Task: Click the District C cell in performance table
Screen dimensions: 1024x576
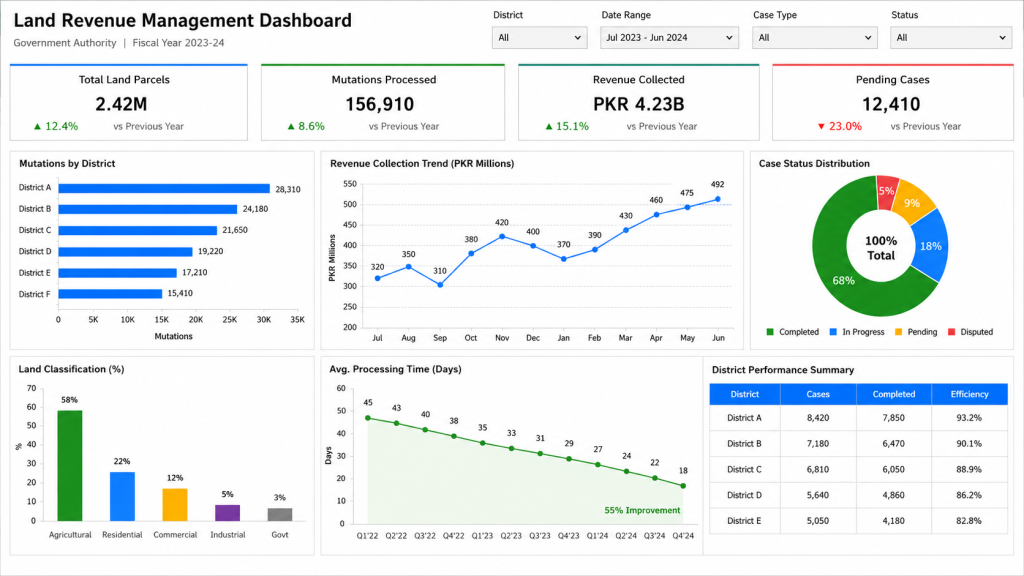Action: tap(744, 470)
